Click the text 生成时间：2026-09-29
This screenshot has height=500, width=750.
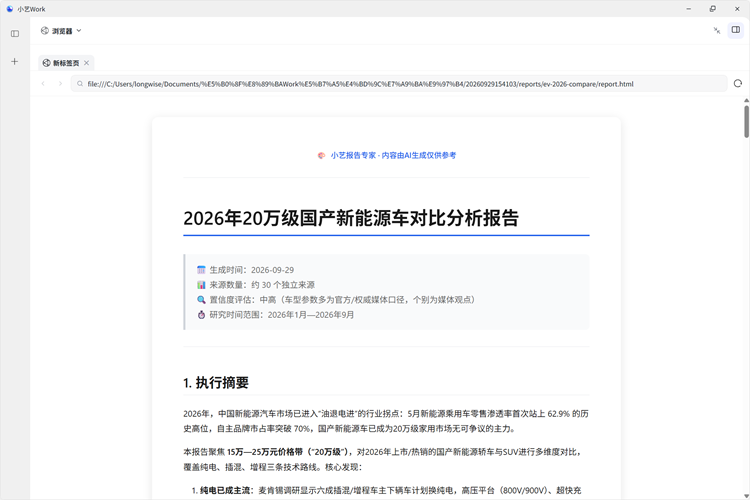252,270
